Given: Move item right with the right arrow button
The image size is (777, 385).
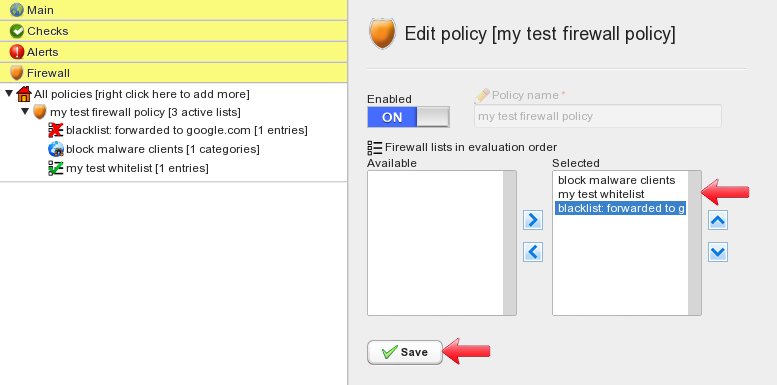Looking at the screenshot, I should pyautogui.click(x=533, y=220).
